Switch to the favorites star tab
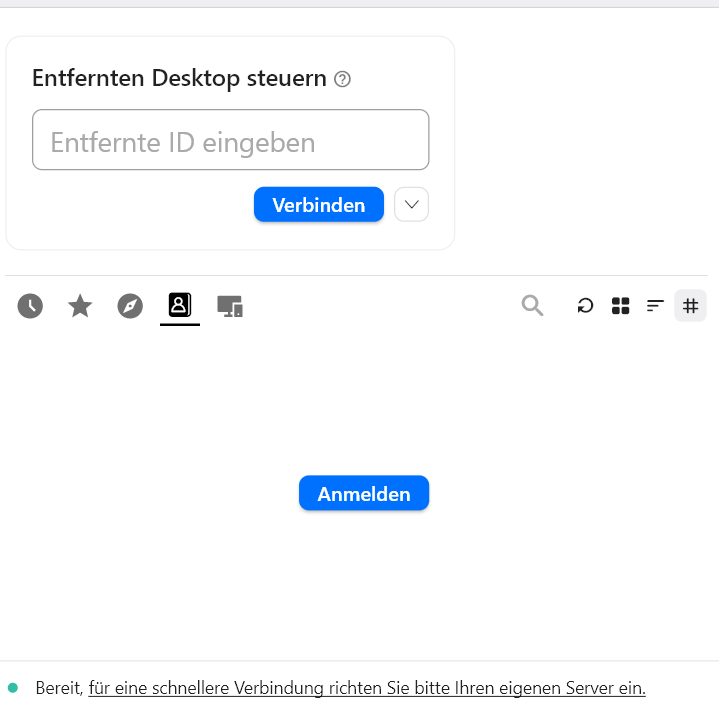The image size is (719, 710). [x=80, y=306]
